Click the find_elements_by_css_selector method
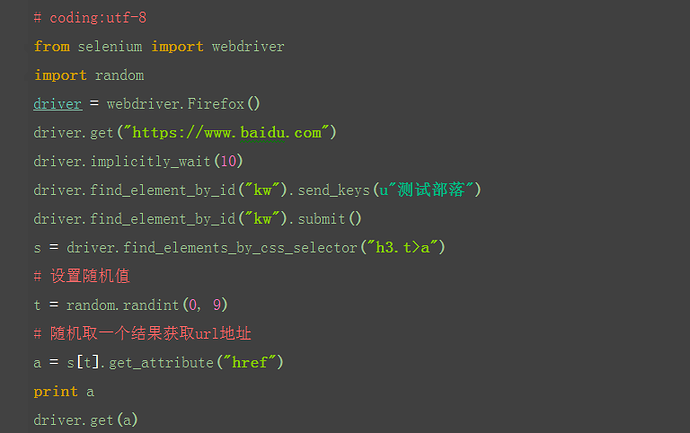690x433 pixels. pos(240,247)
